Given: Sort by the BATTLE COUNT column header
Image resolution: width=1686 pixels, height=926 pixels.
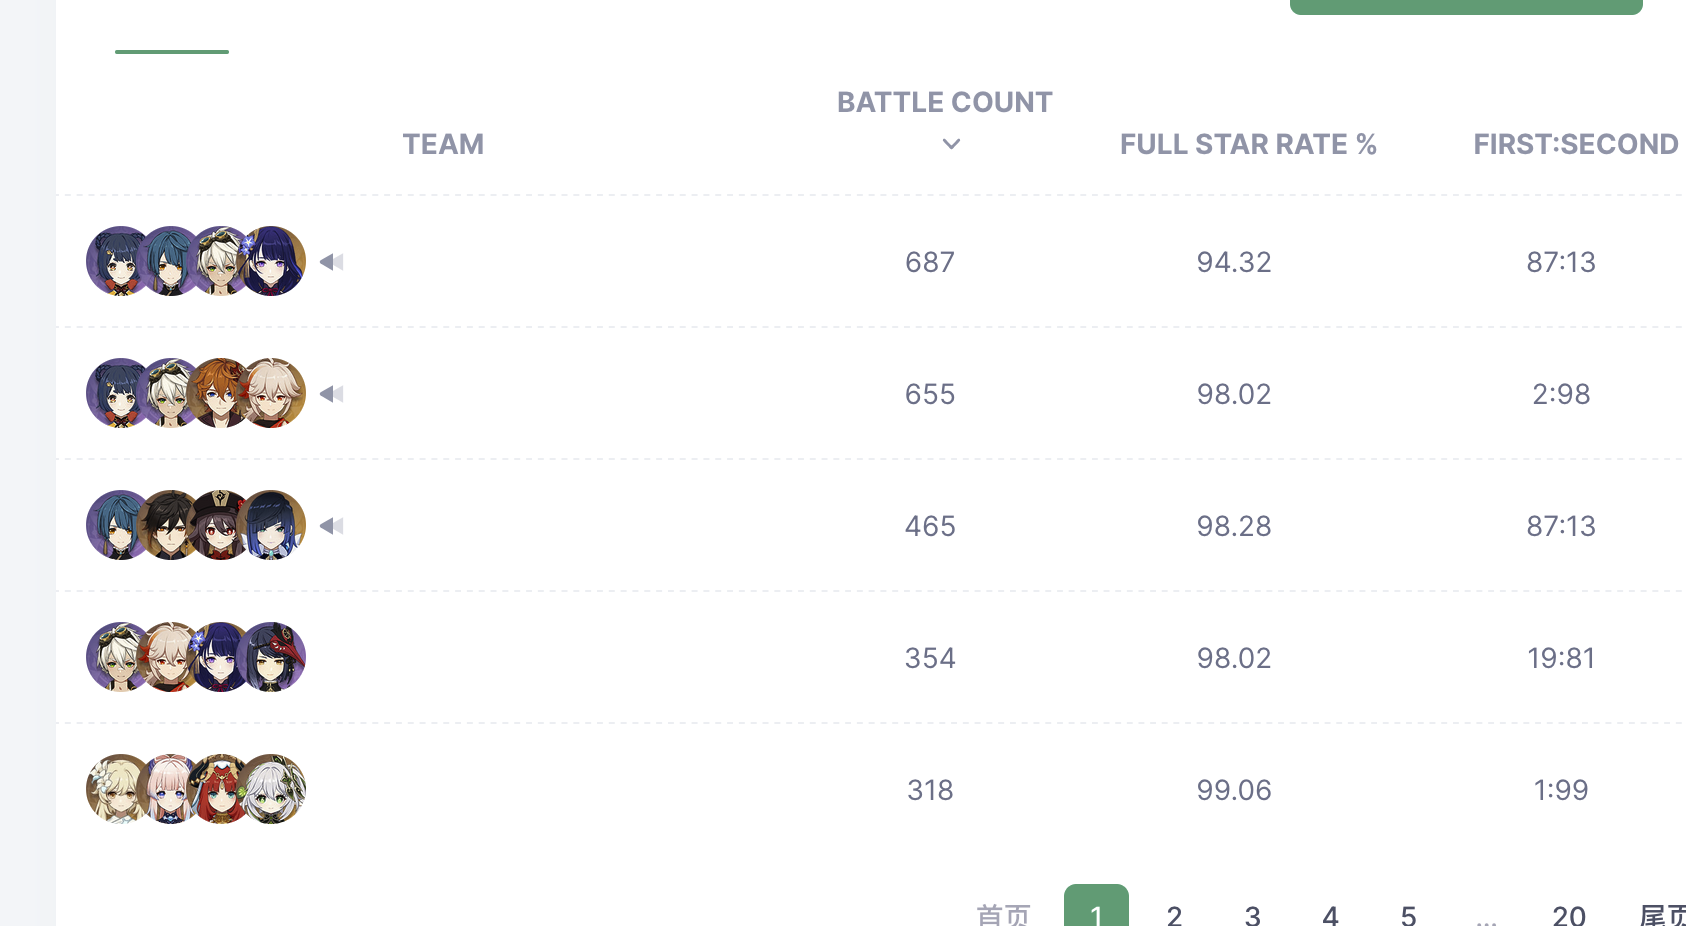Looking at the screenshot, I should 944,102.
